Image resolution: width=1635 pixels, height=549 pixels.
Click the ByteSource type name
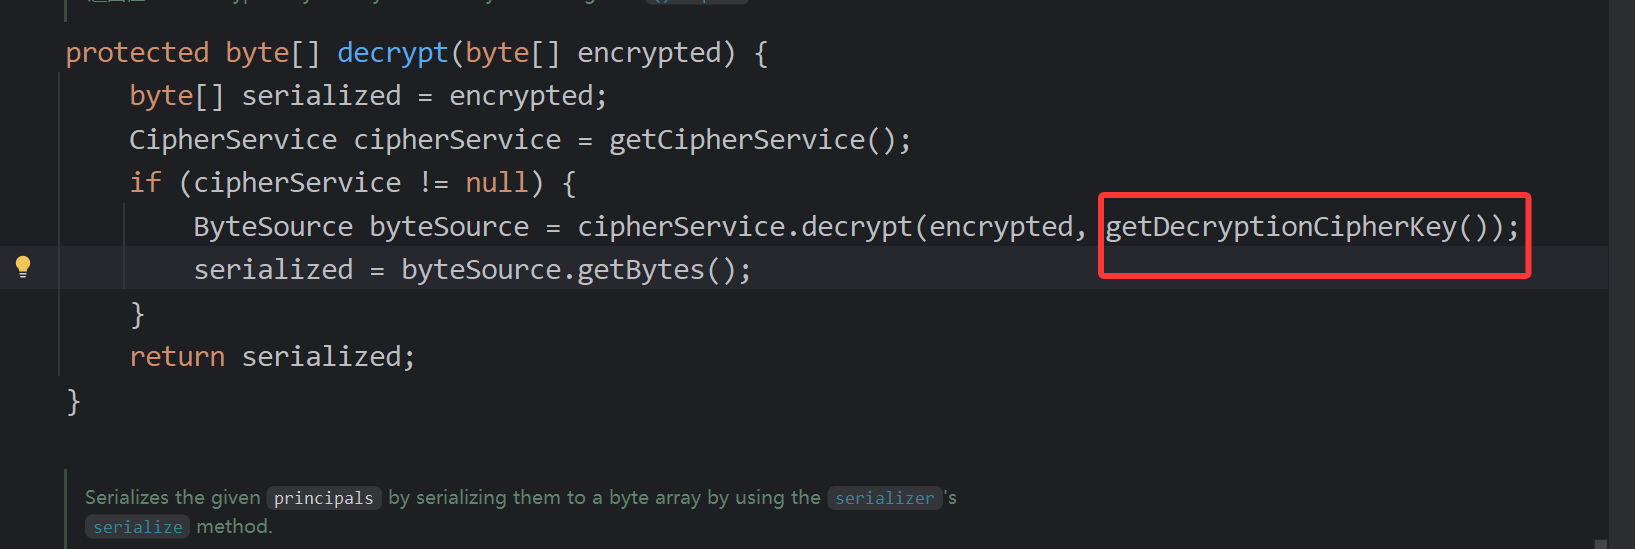(x=273, y=227)
